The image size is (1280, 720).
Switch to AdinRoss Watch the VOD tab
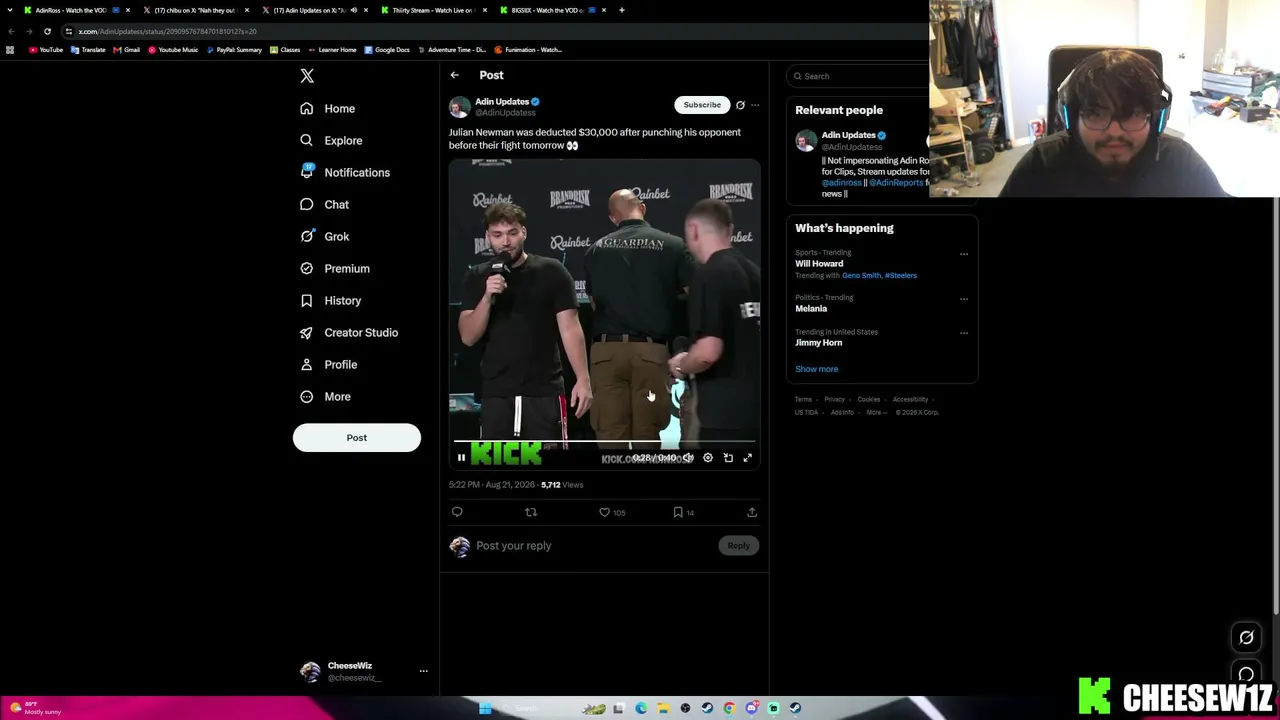click(x=76, y=10)
